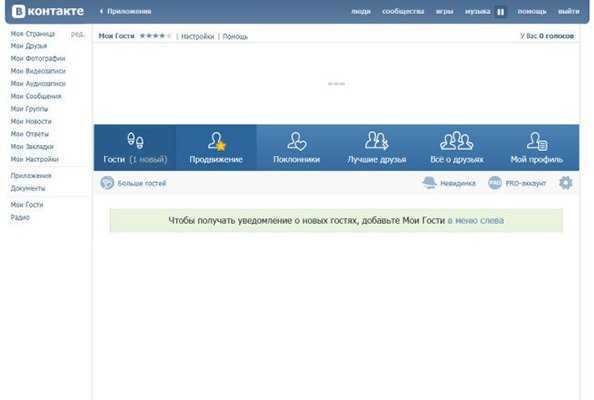
Task: Open the Гости tab with footprints icon
Action: [135, 148]
